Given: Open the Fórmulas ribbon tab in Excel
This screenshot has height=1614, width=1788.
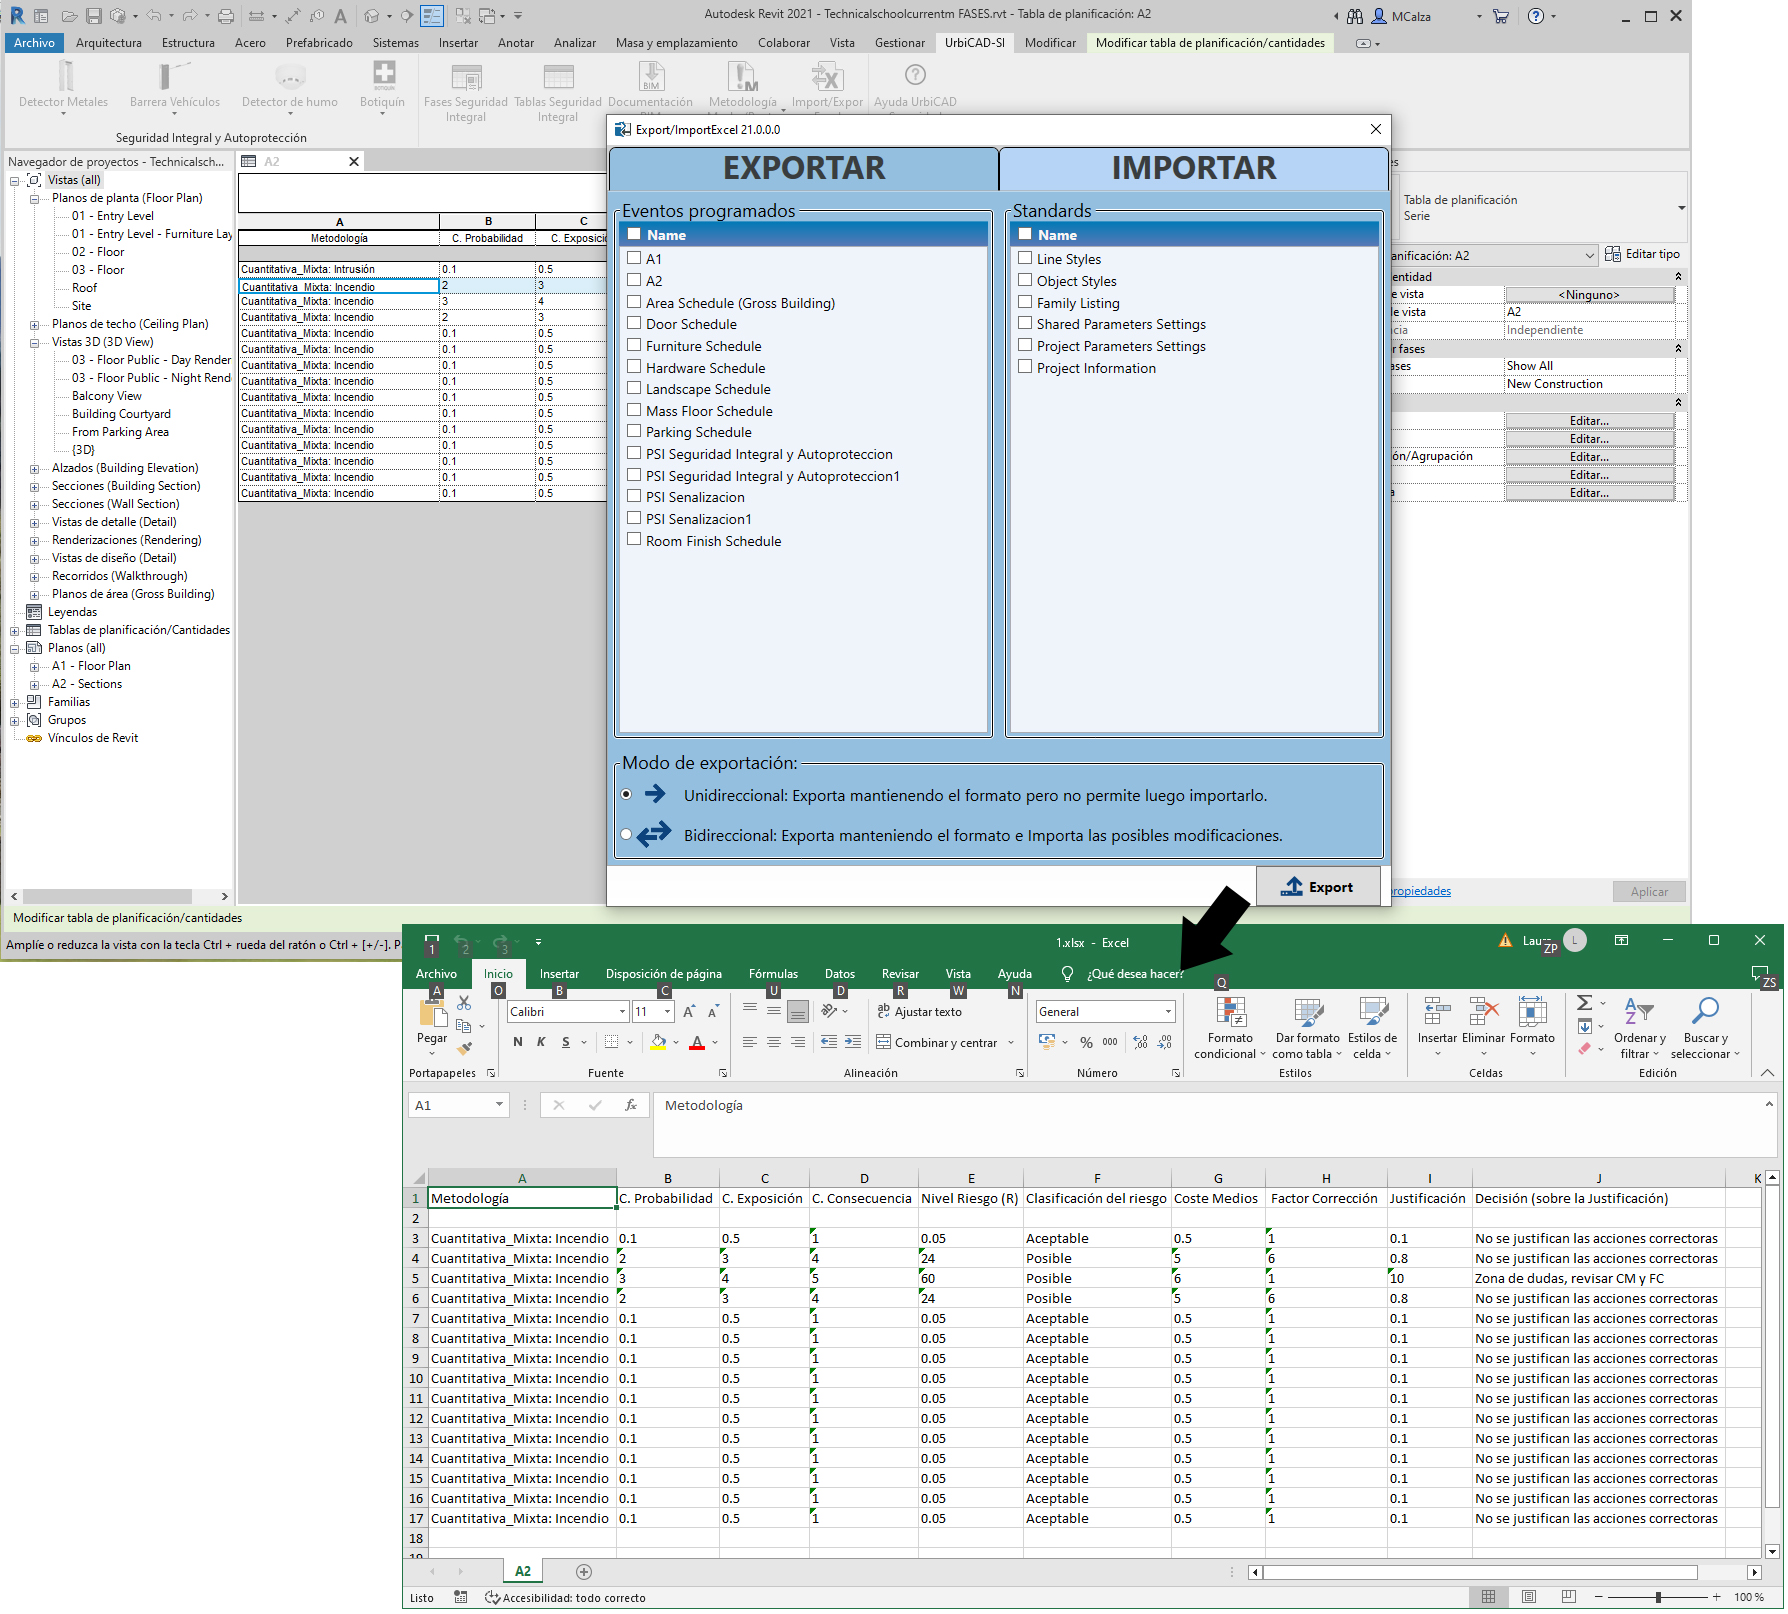Looking at the screenshot, I should [772, 974].
